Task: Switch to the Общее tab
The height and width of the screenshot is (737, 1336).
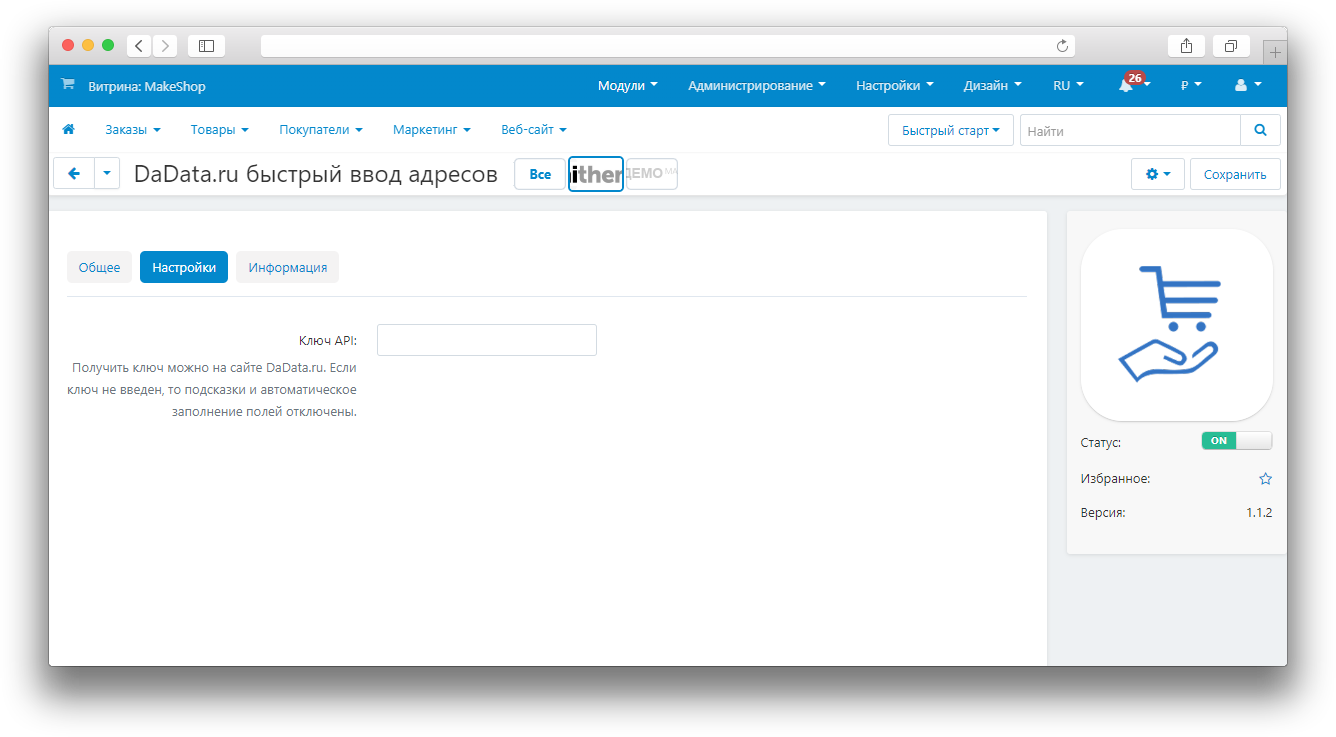Action: pyautogui.click(x=99, y=267)
